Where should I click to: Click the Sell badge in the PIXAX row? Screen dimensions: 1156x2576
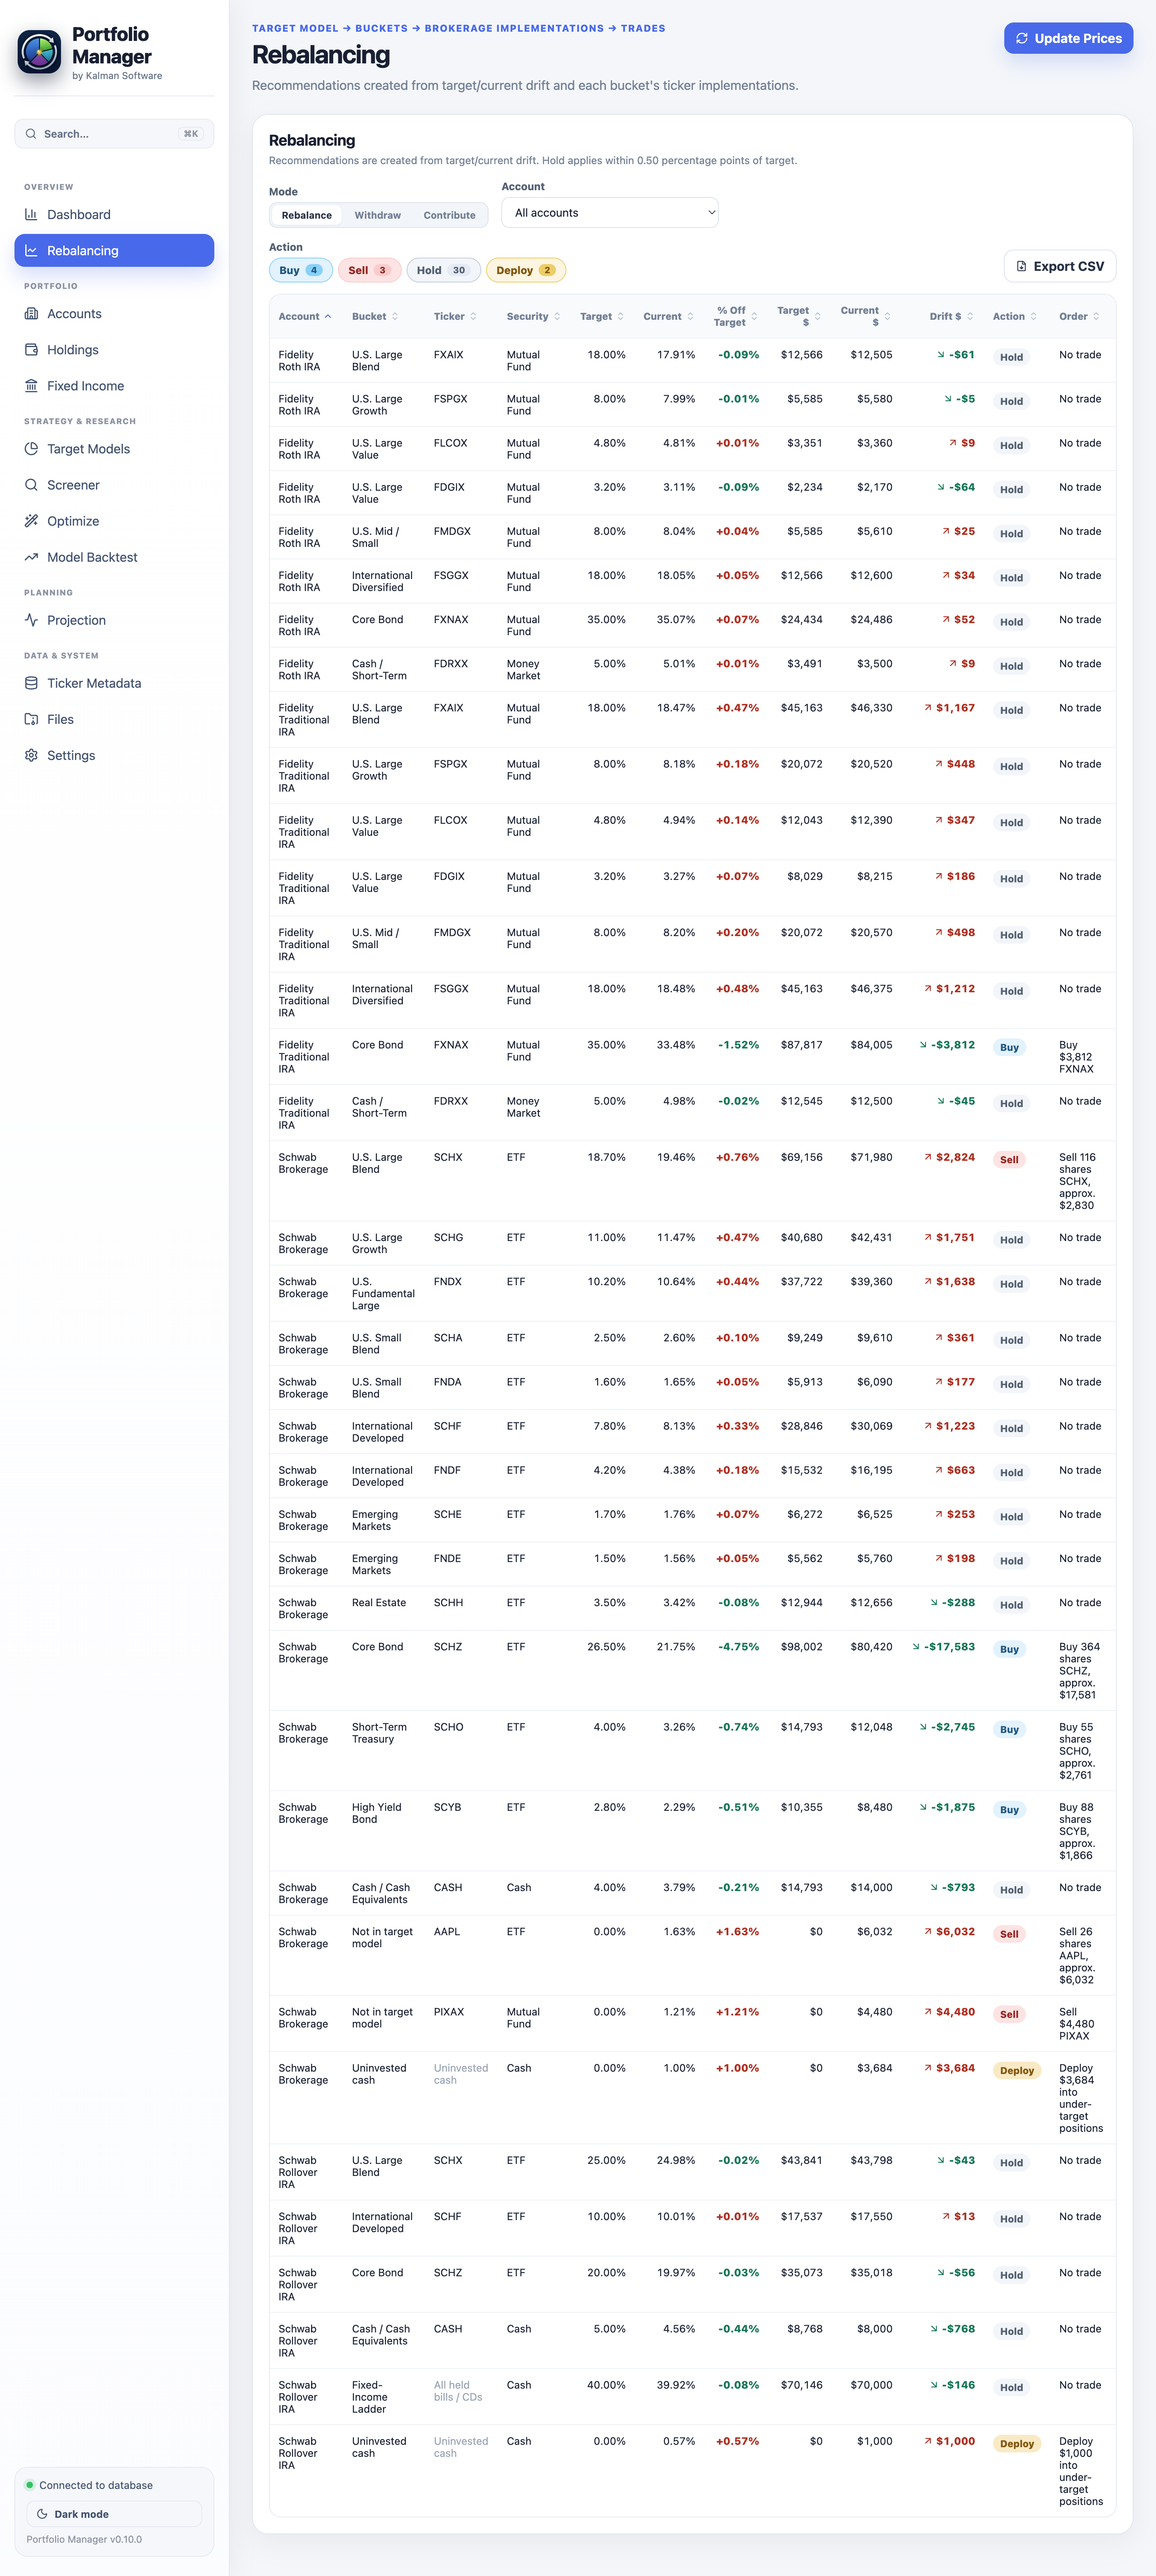[x=1009, y=2014]
